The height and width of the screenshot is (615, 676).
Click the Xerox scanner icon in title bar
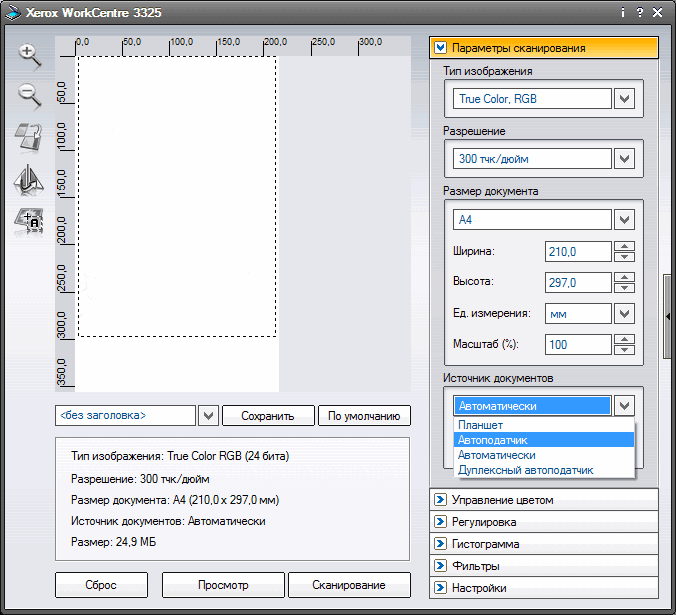click(x=13, y=13)
